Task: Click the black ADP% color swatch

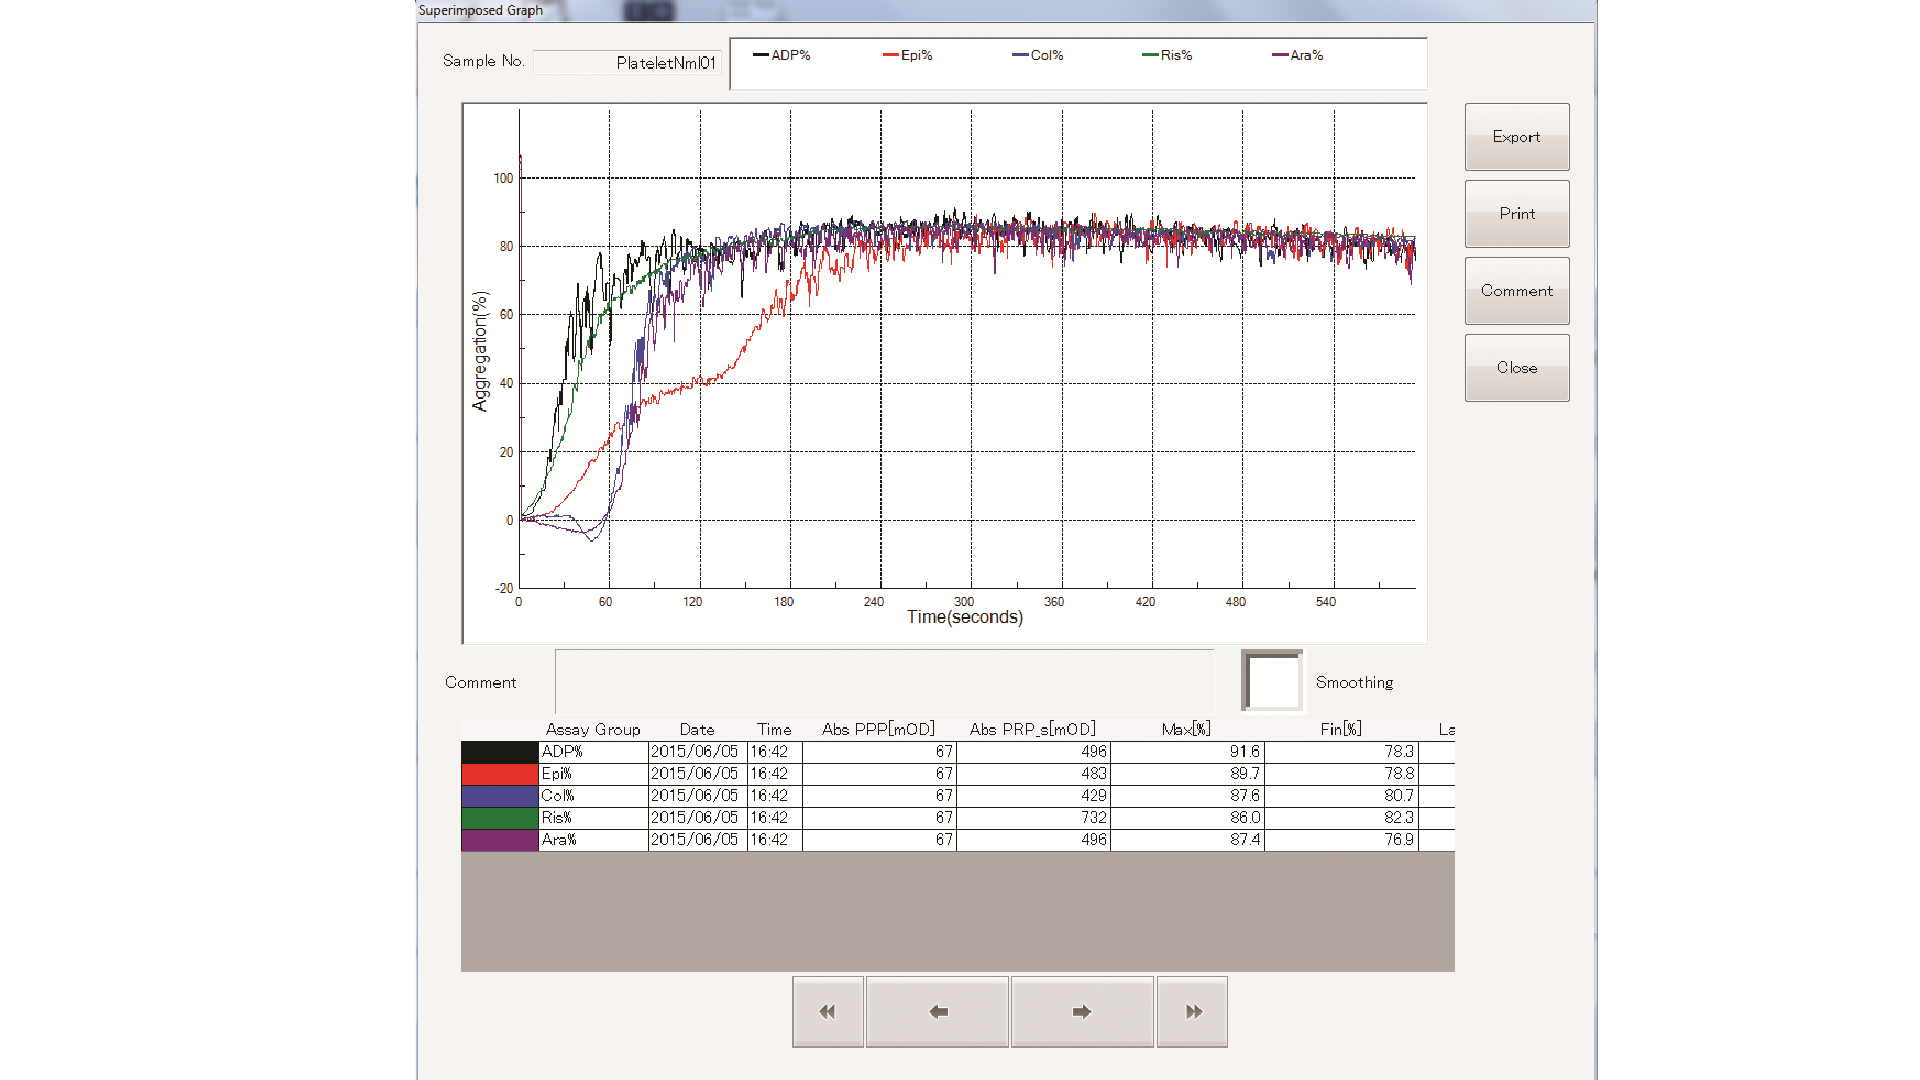Action: 500,752
